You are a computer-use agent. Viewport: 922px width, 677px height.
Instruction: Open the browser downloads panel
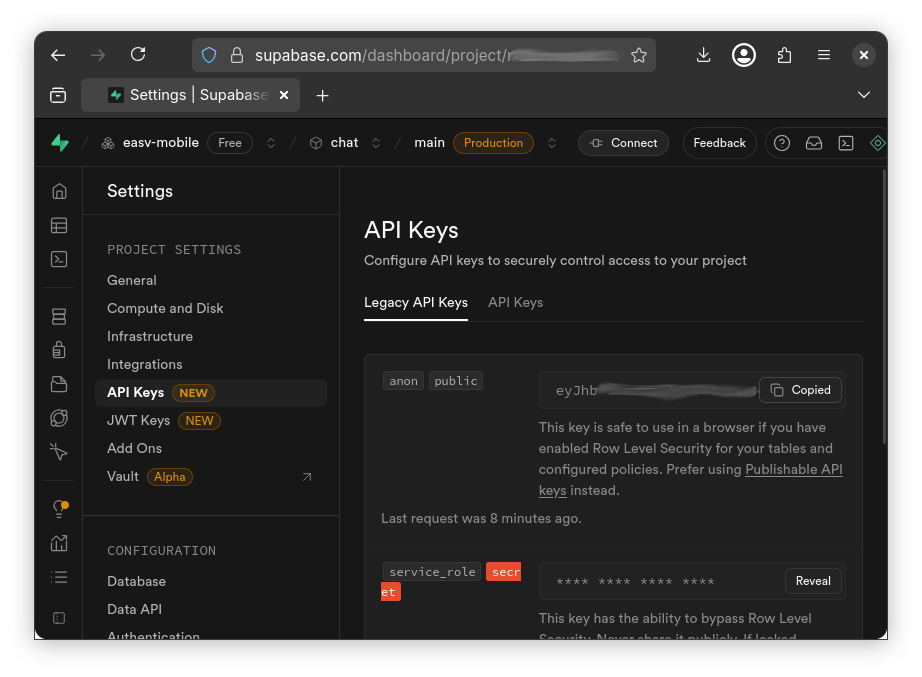click(x=703, y=55)
